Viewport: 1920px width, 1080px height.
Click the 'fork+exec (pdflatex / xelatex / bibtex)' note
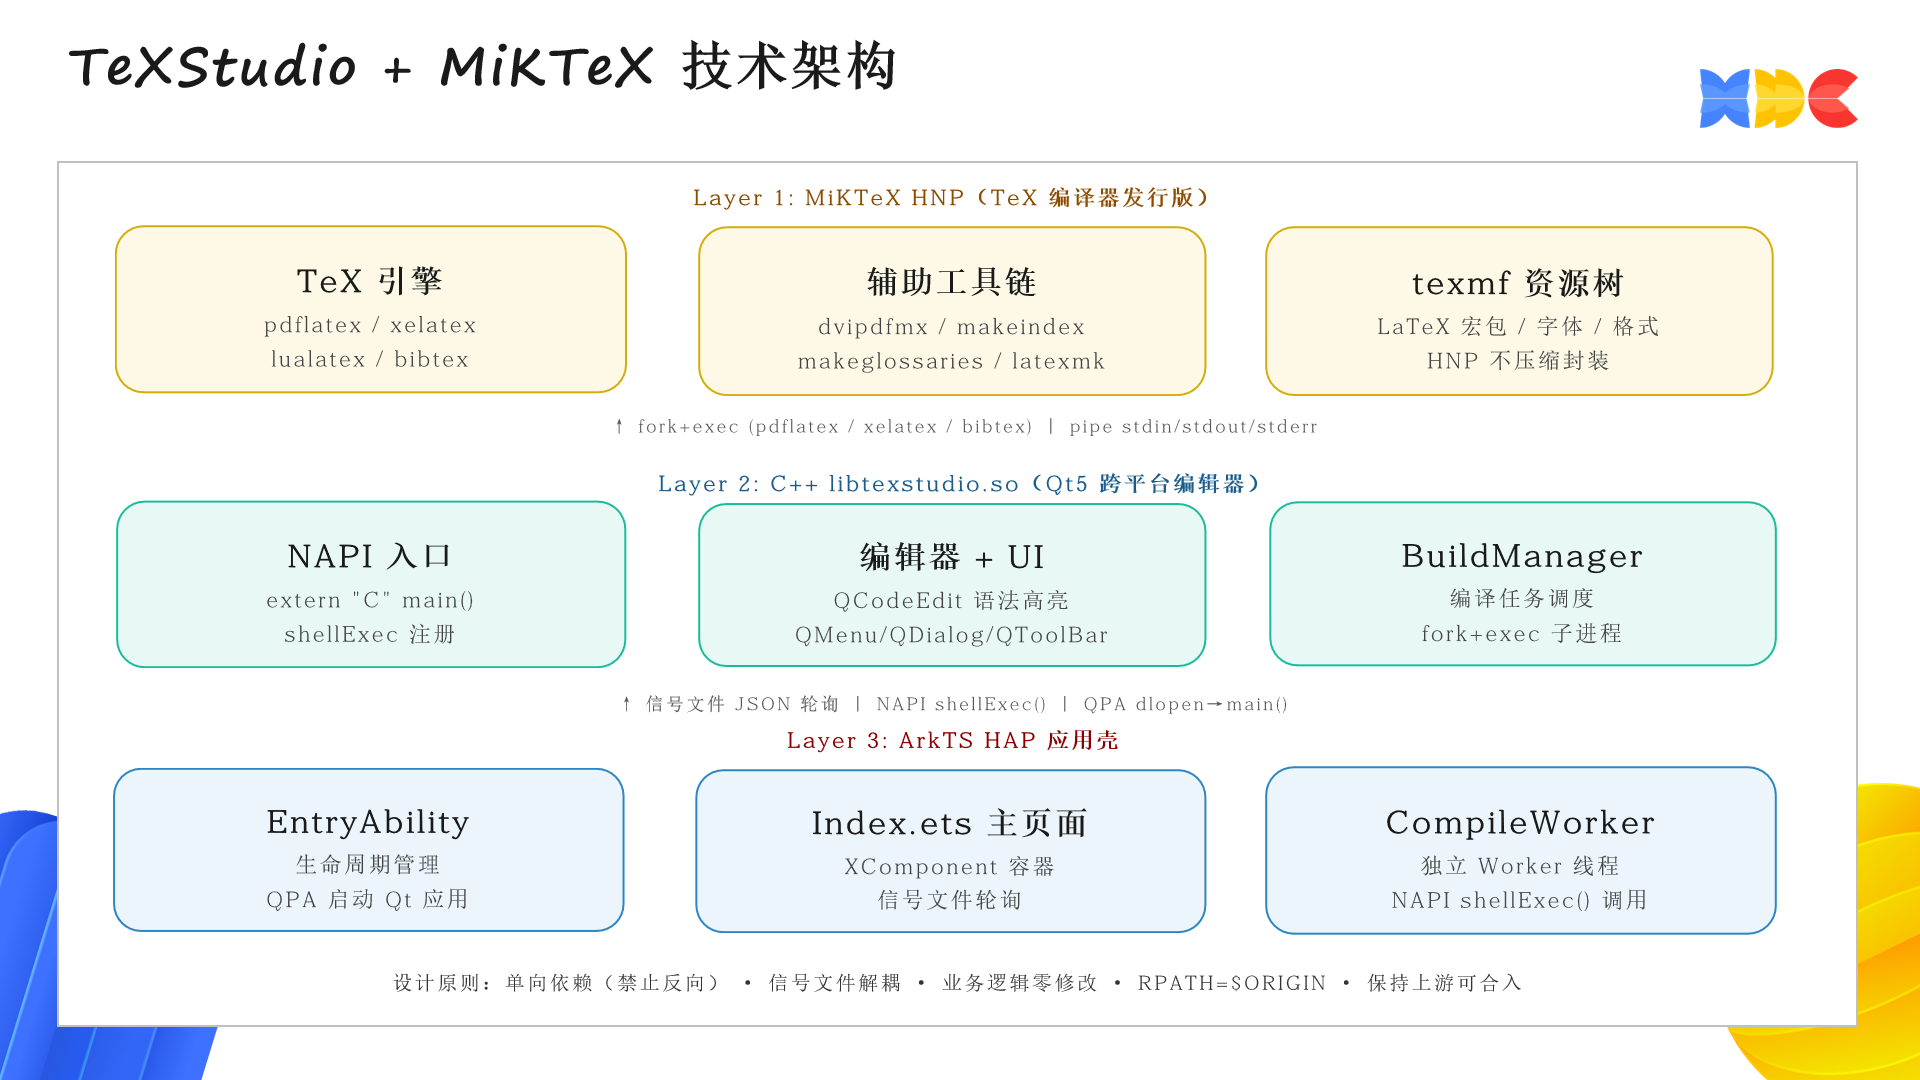834,426
